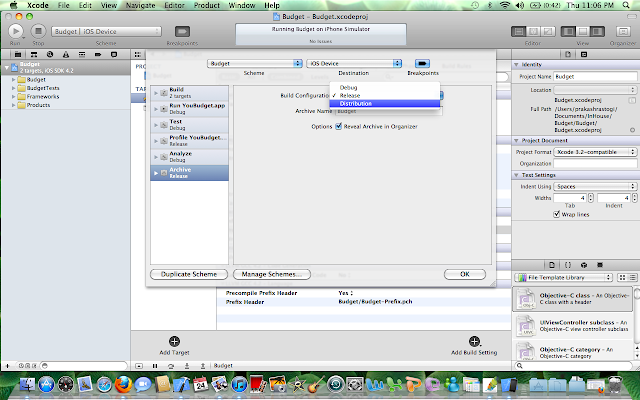Viewport: 640px width, 400px height.
Task: Open toolbar Budget iOS Device scheme selector
Action: [107, 31]
